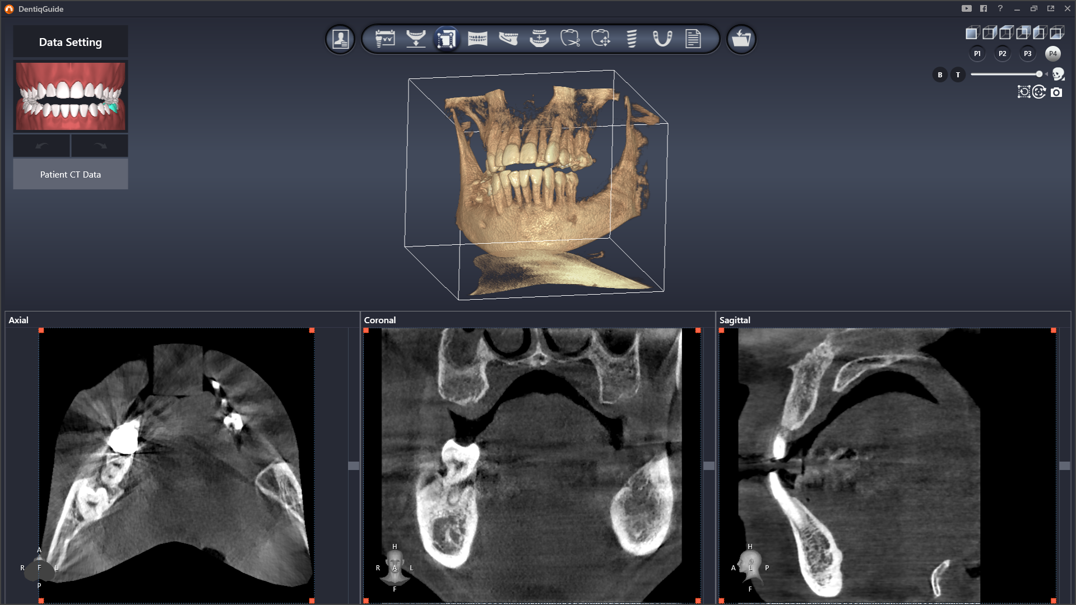Open the Data Setting panel header
1076x605 pixels.
(x=70, y=42)
